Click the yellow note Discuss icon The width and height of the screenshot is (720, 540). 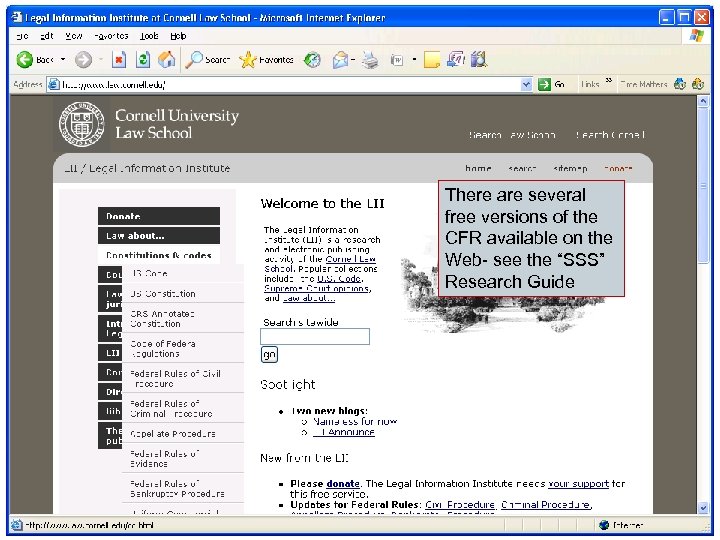click(432, 60)
